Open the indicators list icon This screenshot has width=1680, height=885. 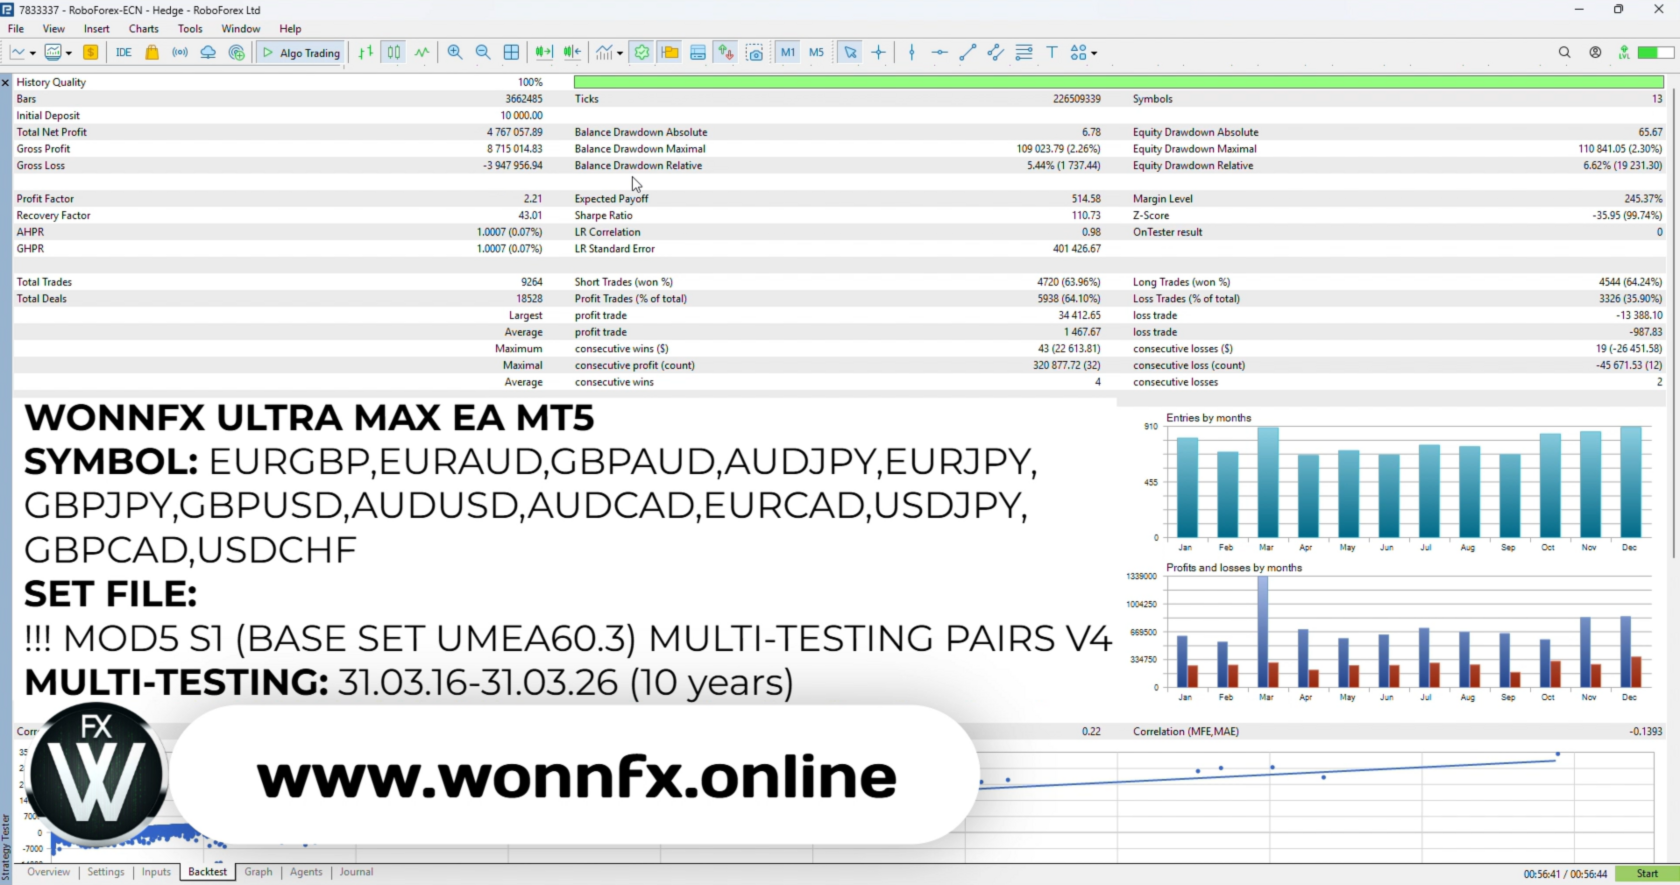coord(604,53)
